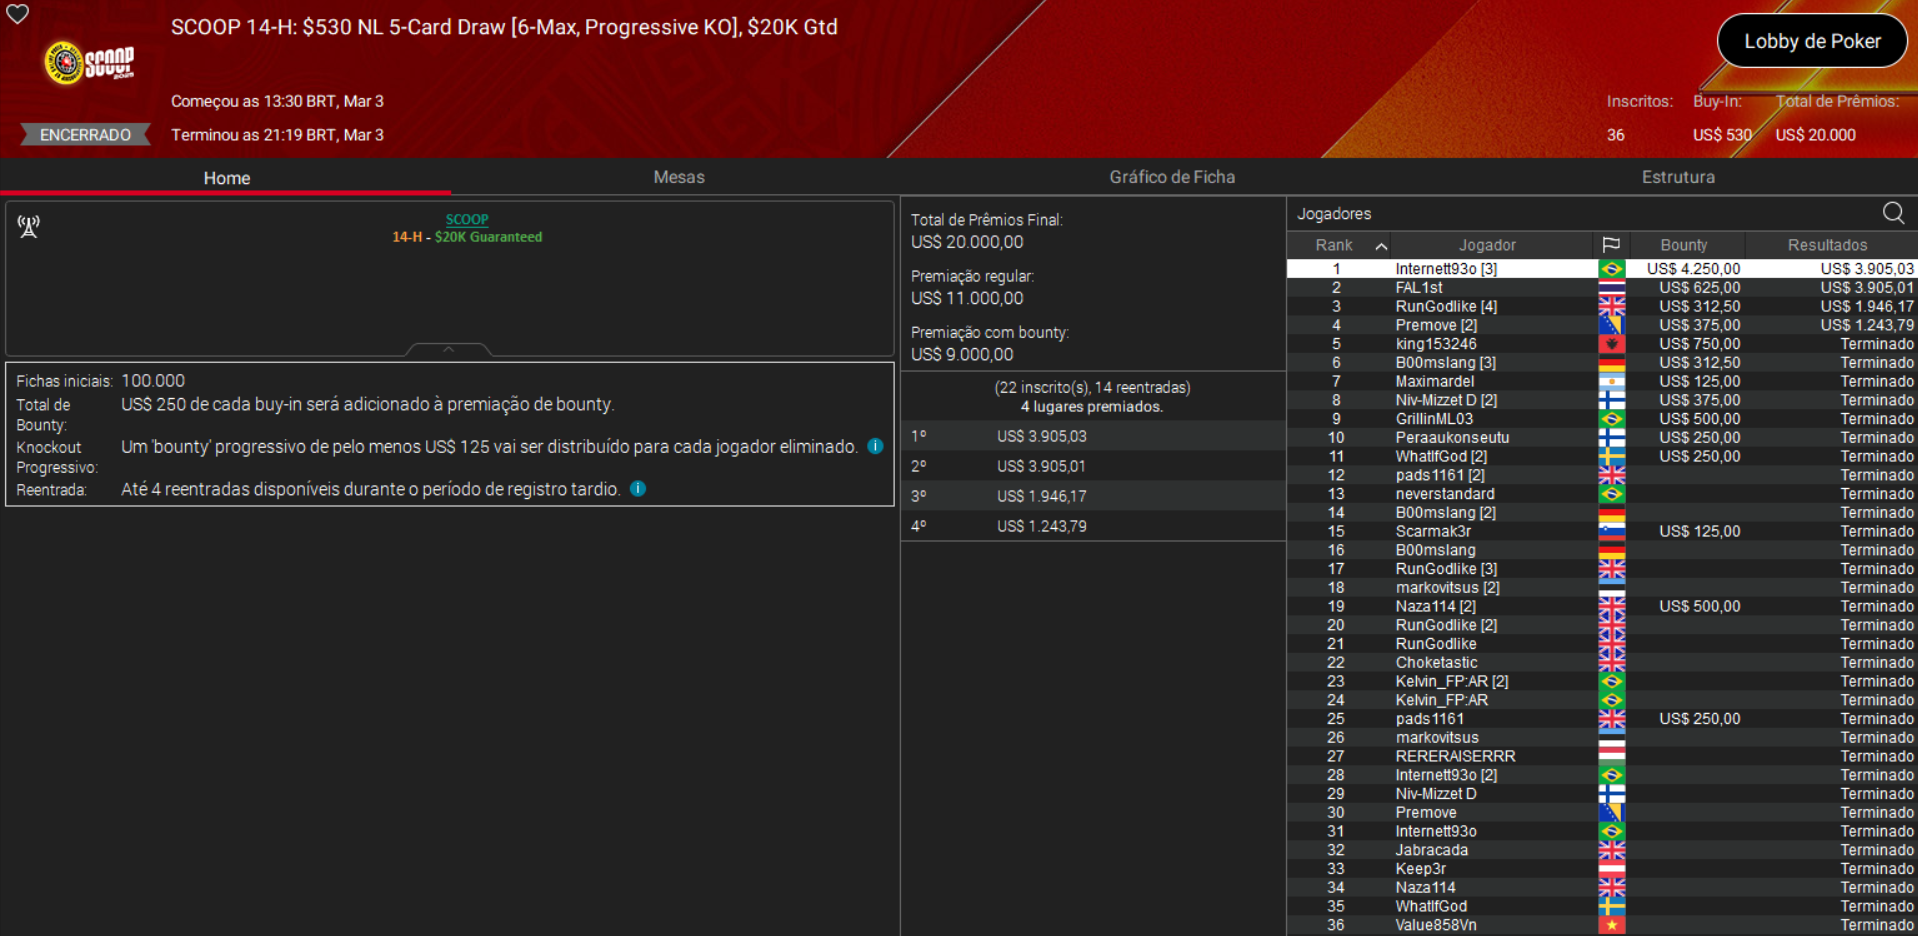
Task: Open the Gráfico de Ficha tab
Action: click(x=1171, y=177)
